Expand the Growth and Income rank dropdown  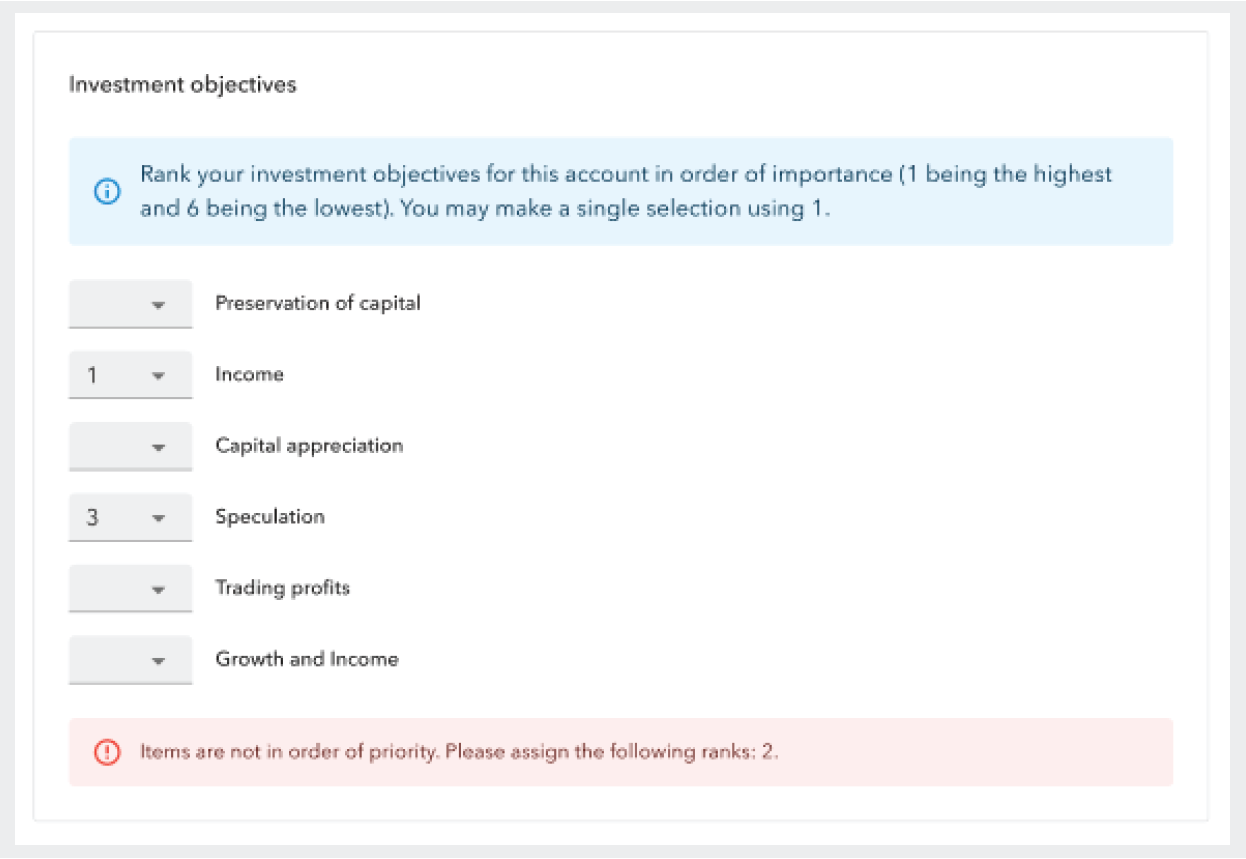(130, 660)
